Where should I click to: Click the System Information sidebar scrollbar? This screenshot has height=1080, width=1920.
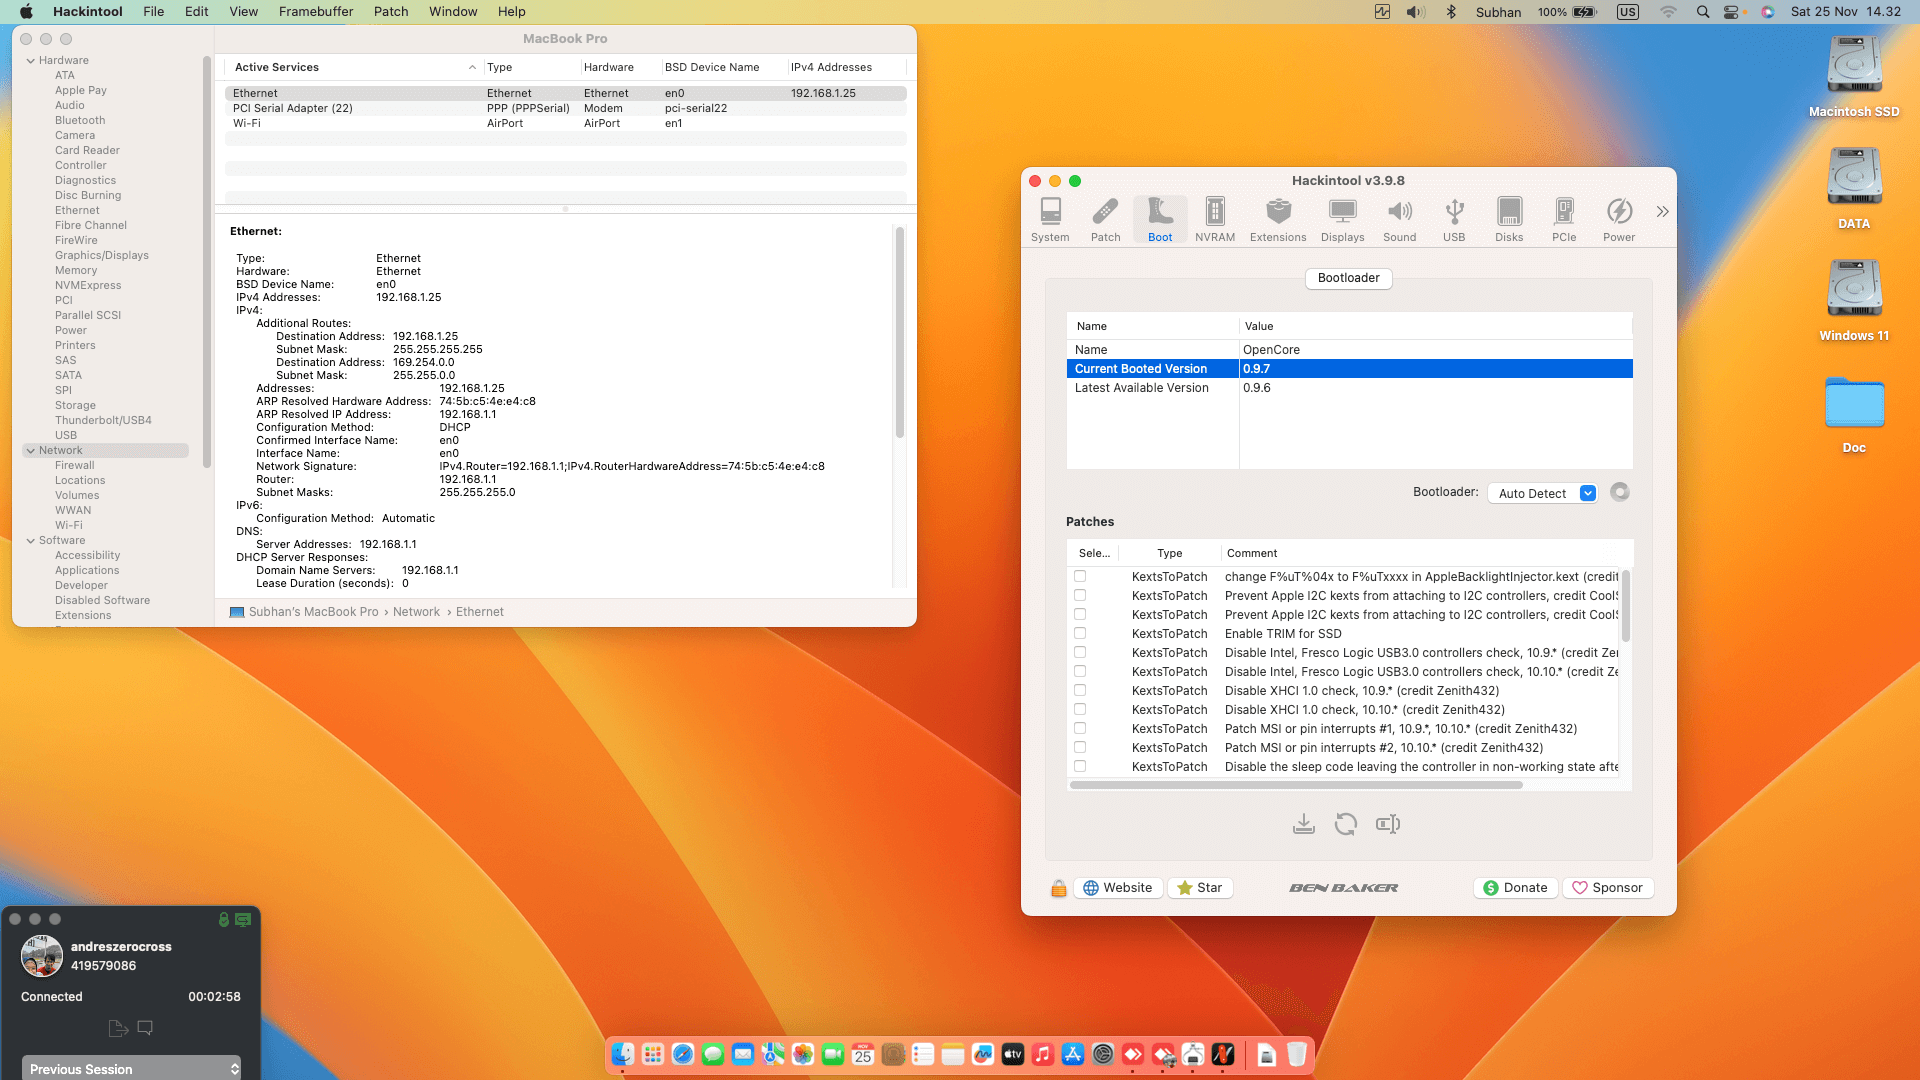[x=207, y=262]
